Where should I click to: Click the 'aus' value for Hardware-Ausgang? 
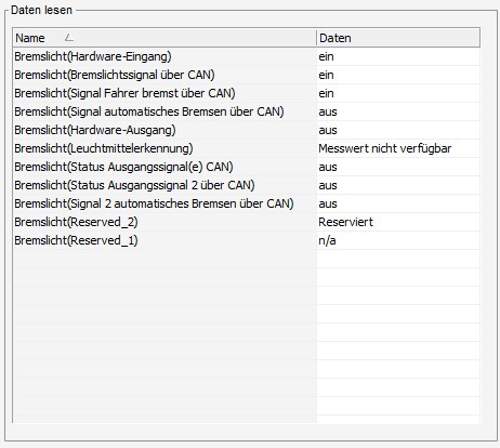coord(328,130)
